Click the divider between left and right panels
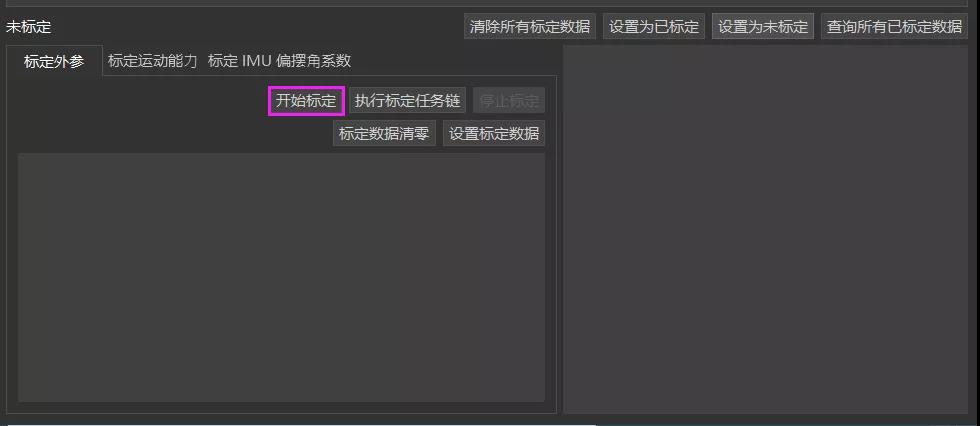Screen dimensions: 980x426 (x=560, y=229)
